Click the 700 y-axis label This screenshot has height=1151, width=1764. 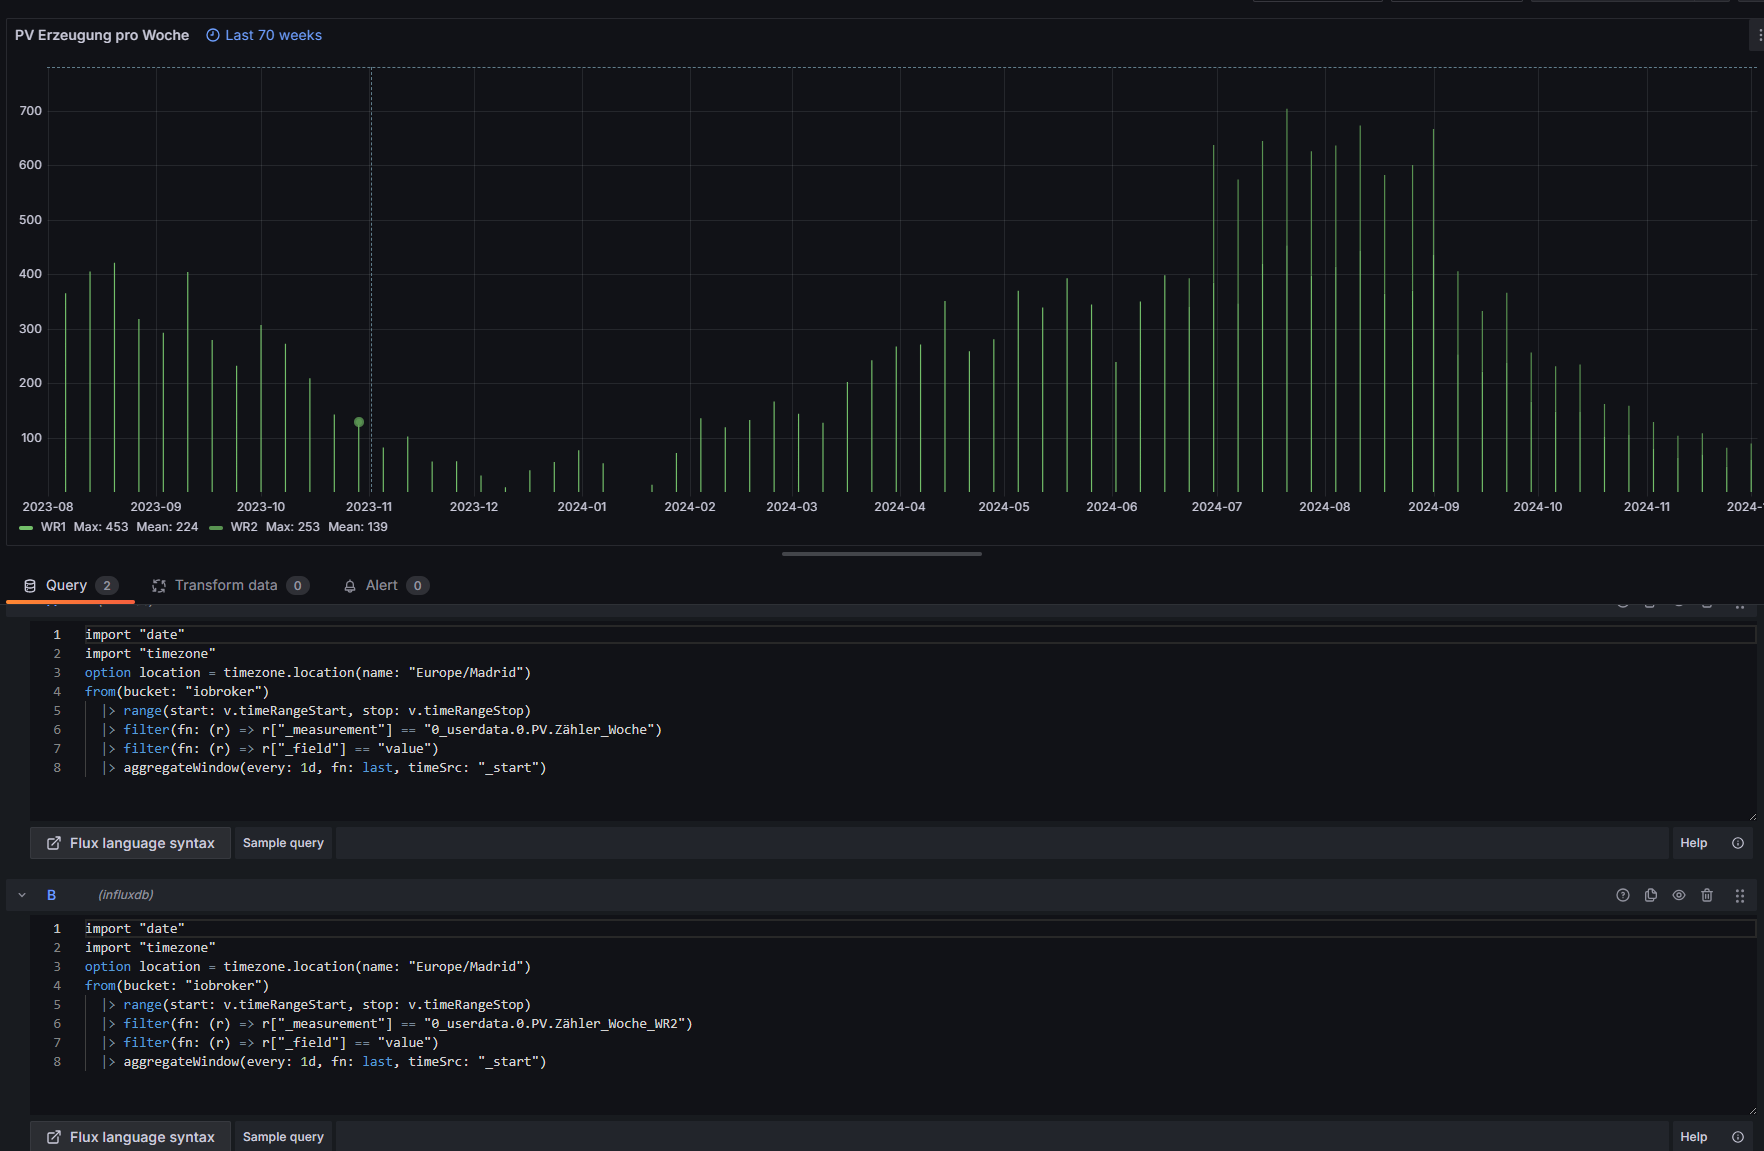click(x=31, y=111)
